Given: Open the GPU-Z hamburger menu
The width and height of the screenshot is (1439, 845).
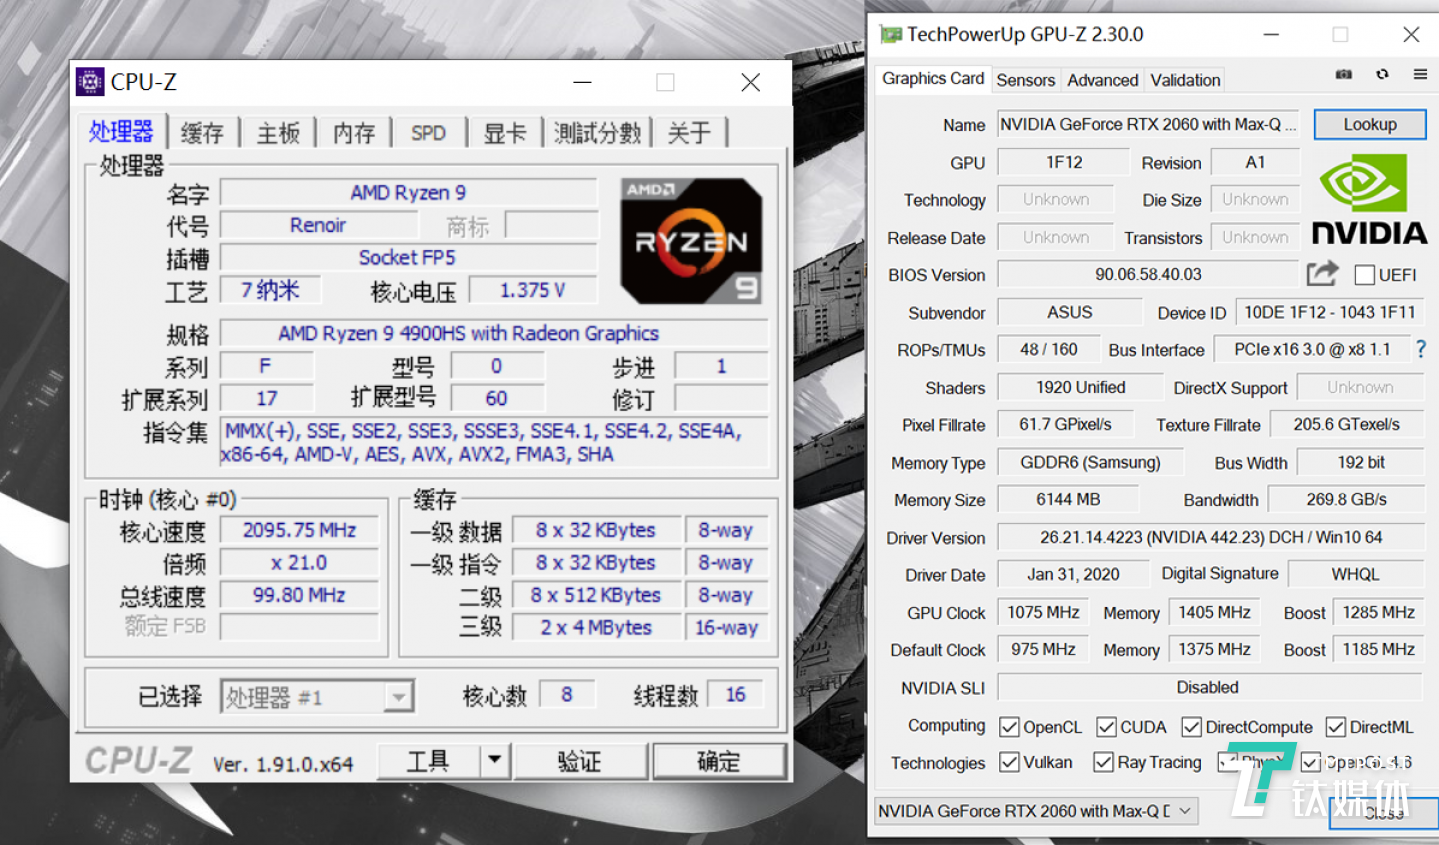Looking at the screenshot, I should [1420, 75].
